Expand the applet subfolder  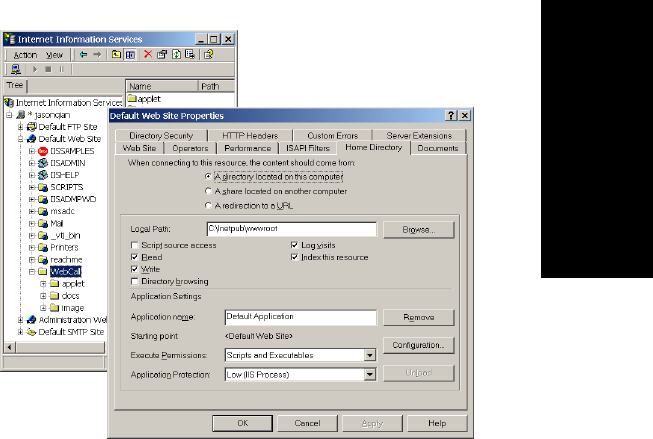tap(43, 284)
